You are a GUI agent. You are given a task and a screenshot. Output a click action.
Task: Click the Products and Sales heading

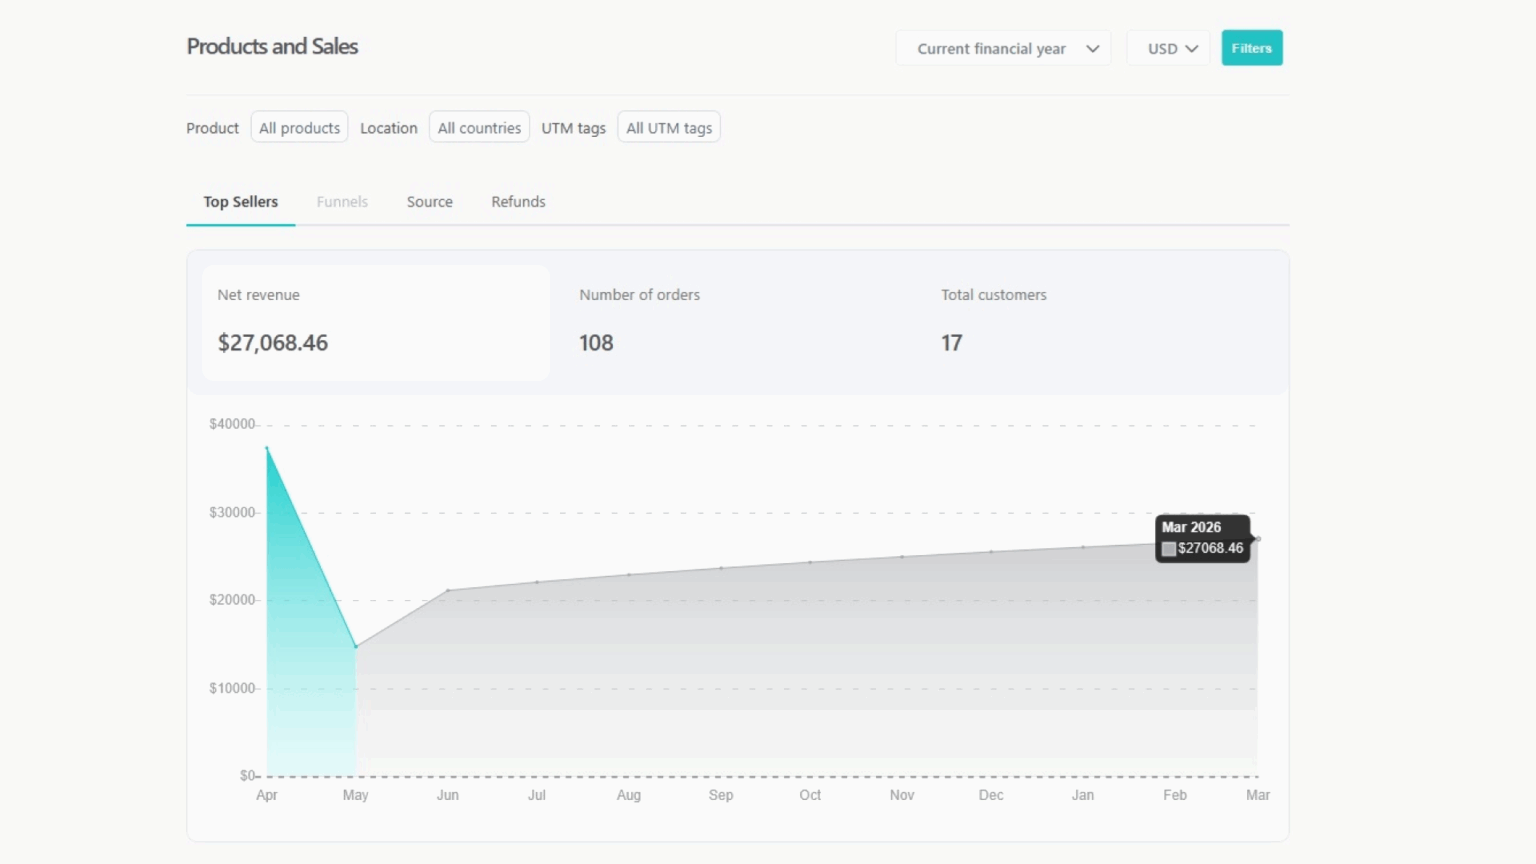tap(272, 46)
